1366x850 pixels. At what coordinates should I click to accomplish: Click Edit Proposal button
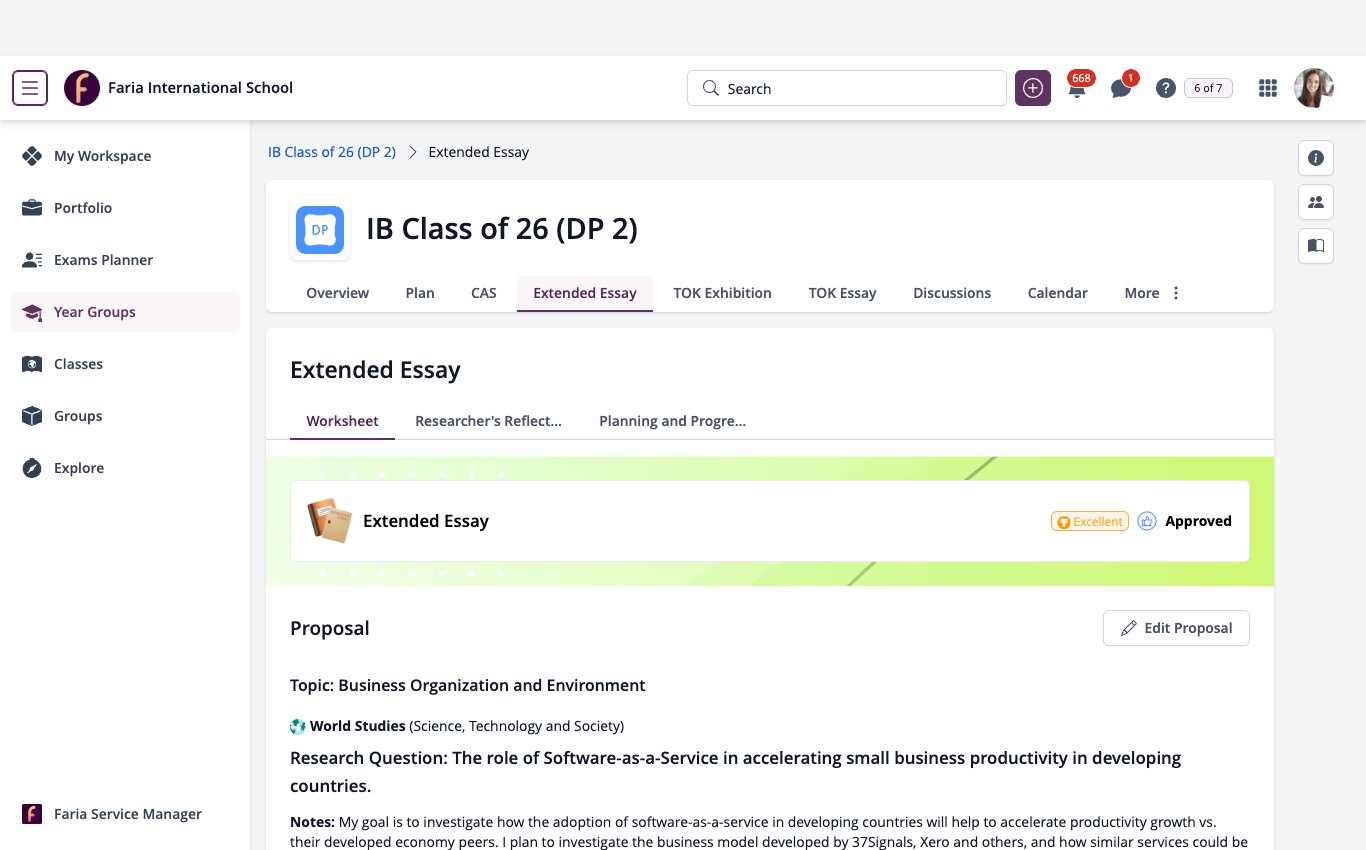1176,628
